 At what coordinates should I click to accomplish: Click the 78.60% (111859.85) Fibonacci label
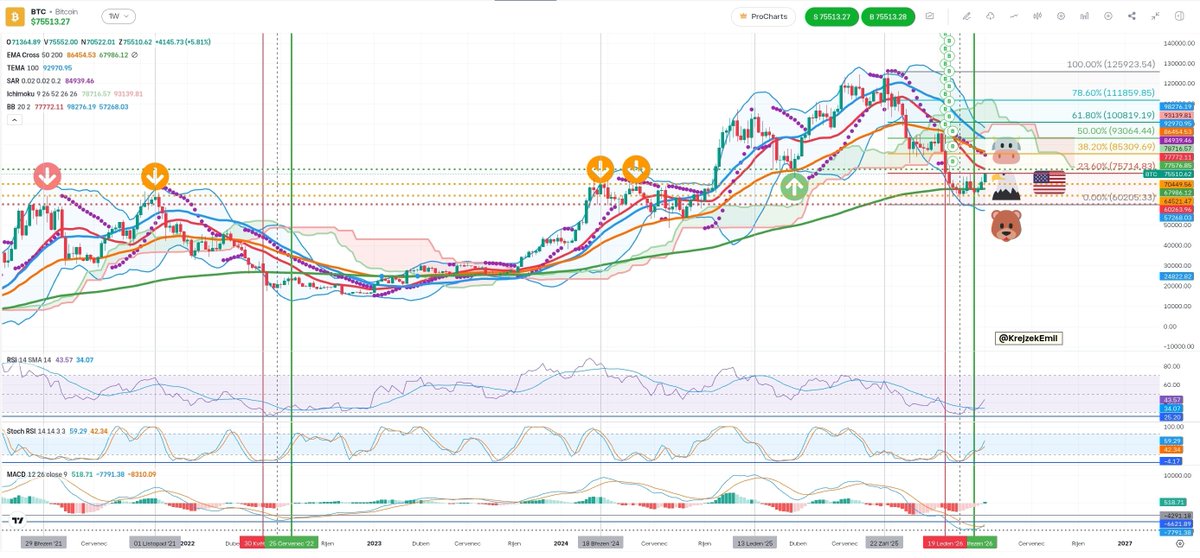1113,92
